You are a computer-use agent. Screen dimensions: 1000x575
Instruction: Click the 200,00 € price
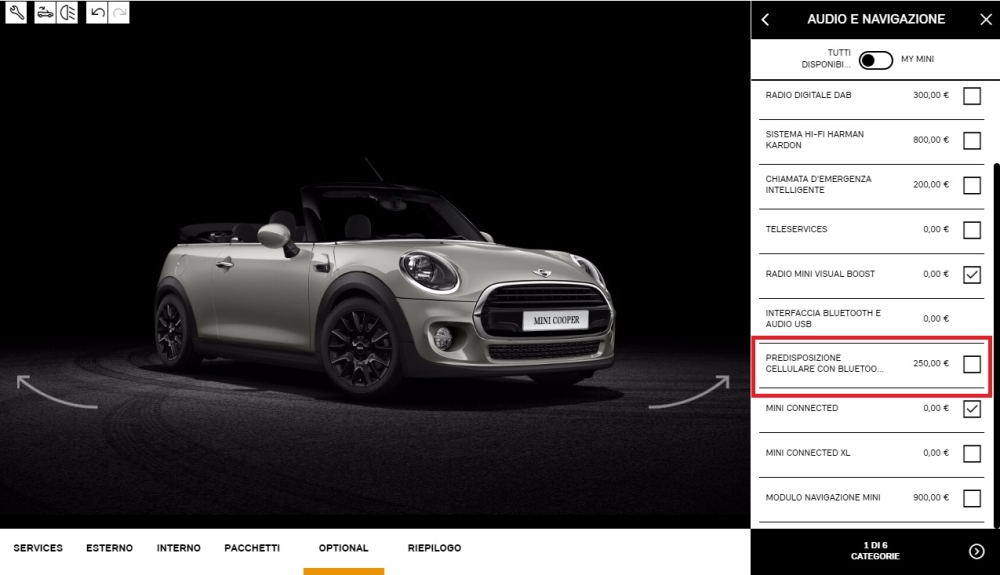(x=930, y=184)
